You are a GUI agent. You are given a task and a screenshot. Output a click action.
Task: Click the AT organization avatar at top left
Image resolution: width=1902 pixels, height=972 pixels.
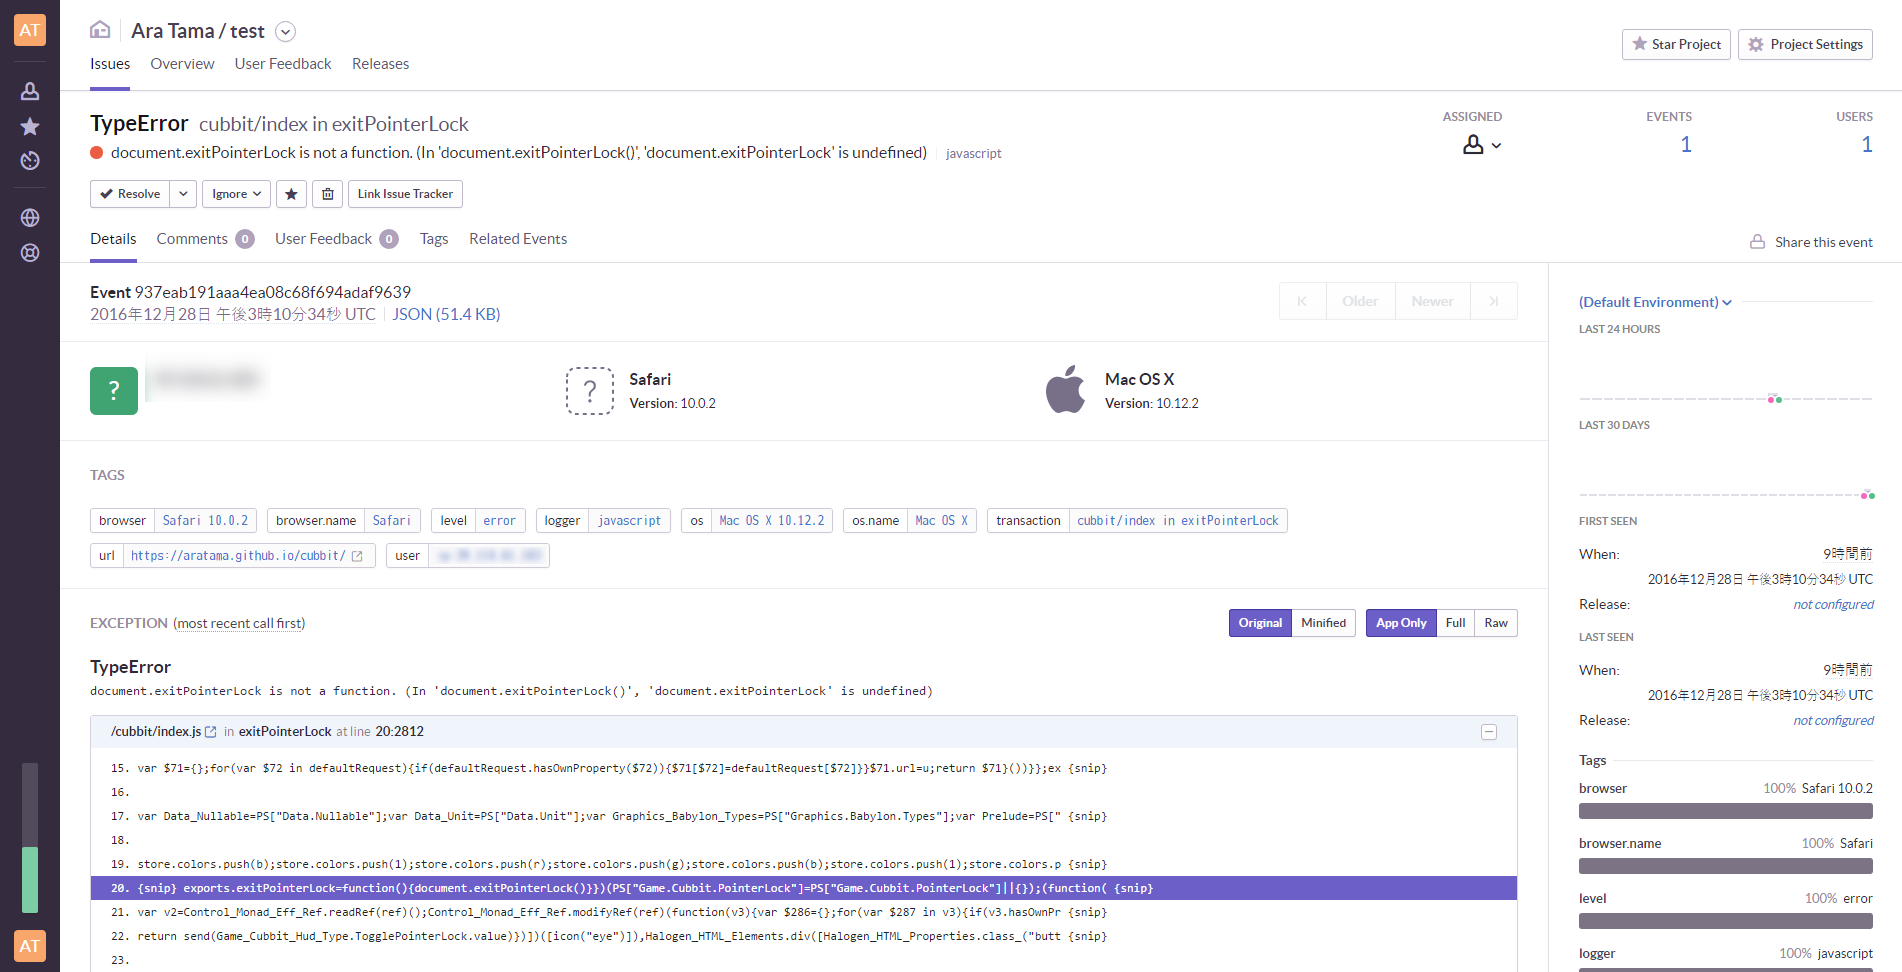[x=30, y=30]
